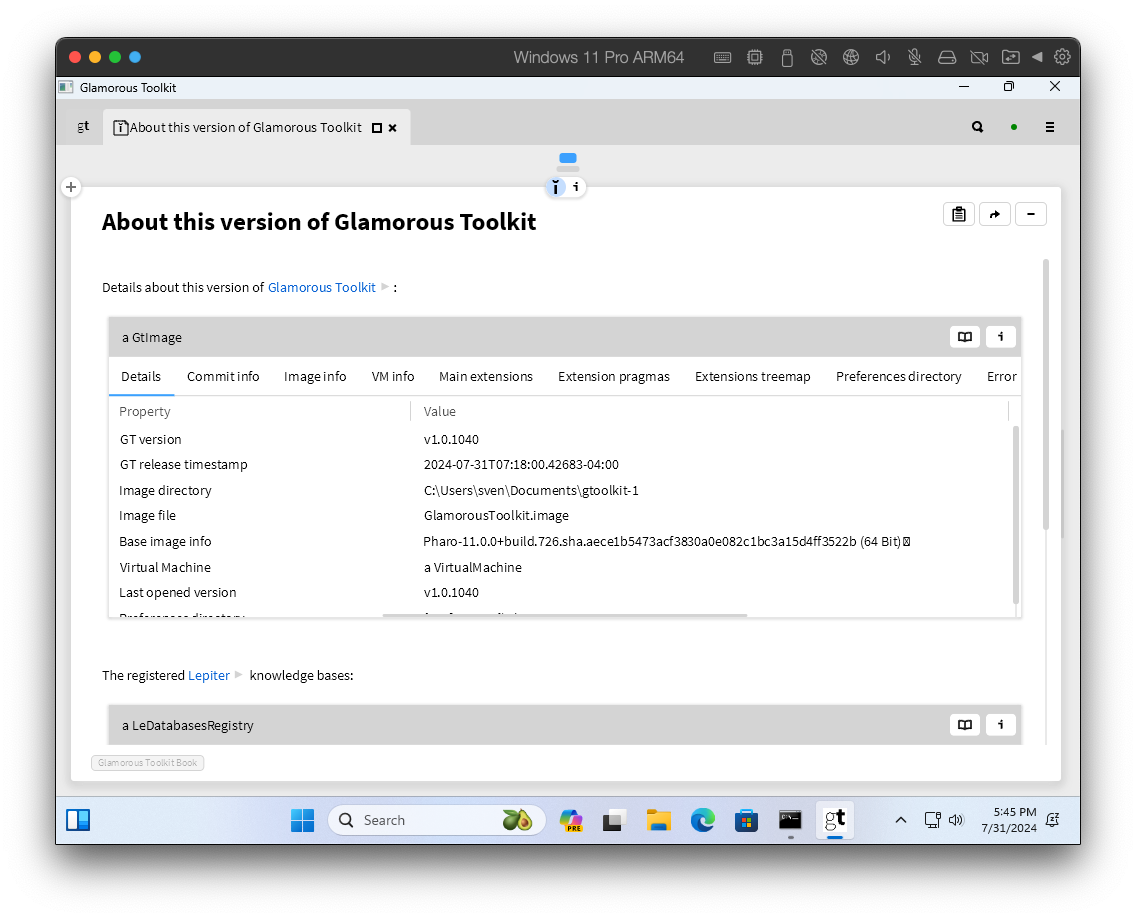Screen dimensions: 1136x918
Task: Click the page's vertical scrollbar
Action: tap(1046, 394)
